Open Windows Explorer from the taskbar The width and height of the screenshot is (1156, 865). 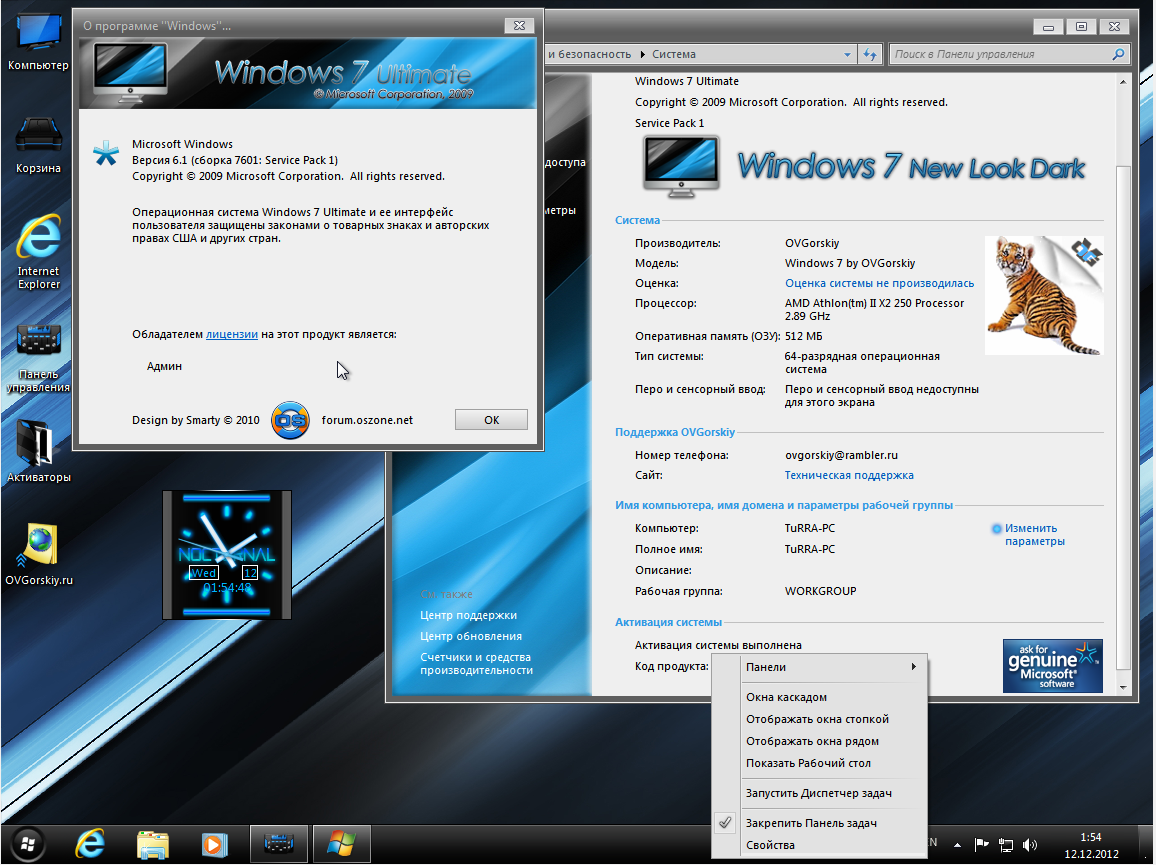point(153,845)
